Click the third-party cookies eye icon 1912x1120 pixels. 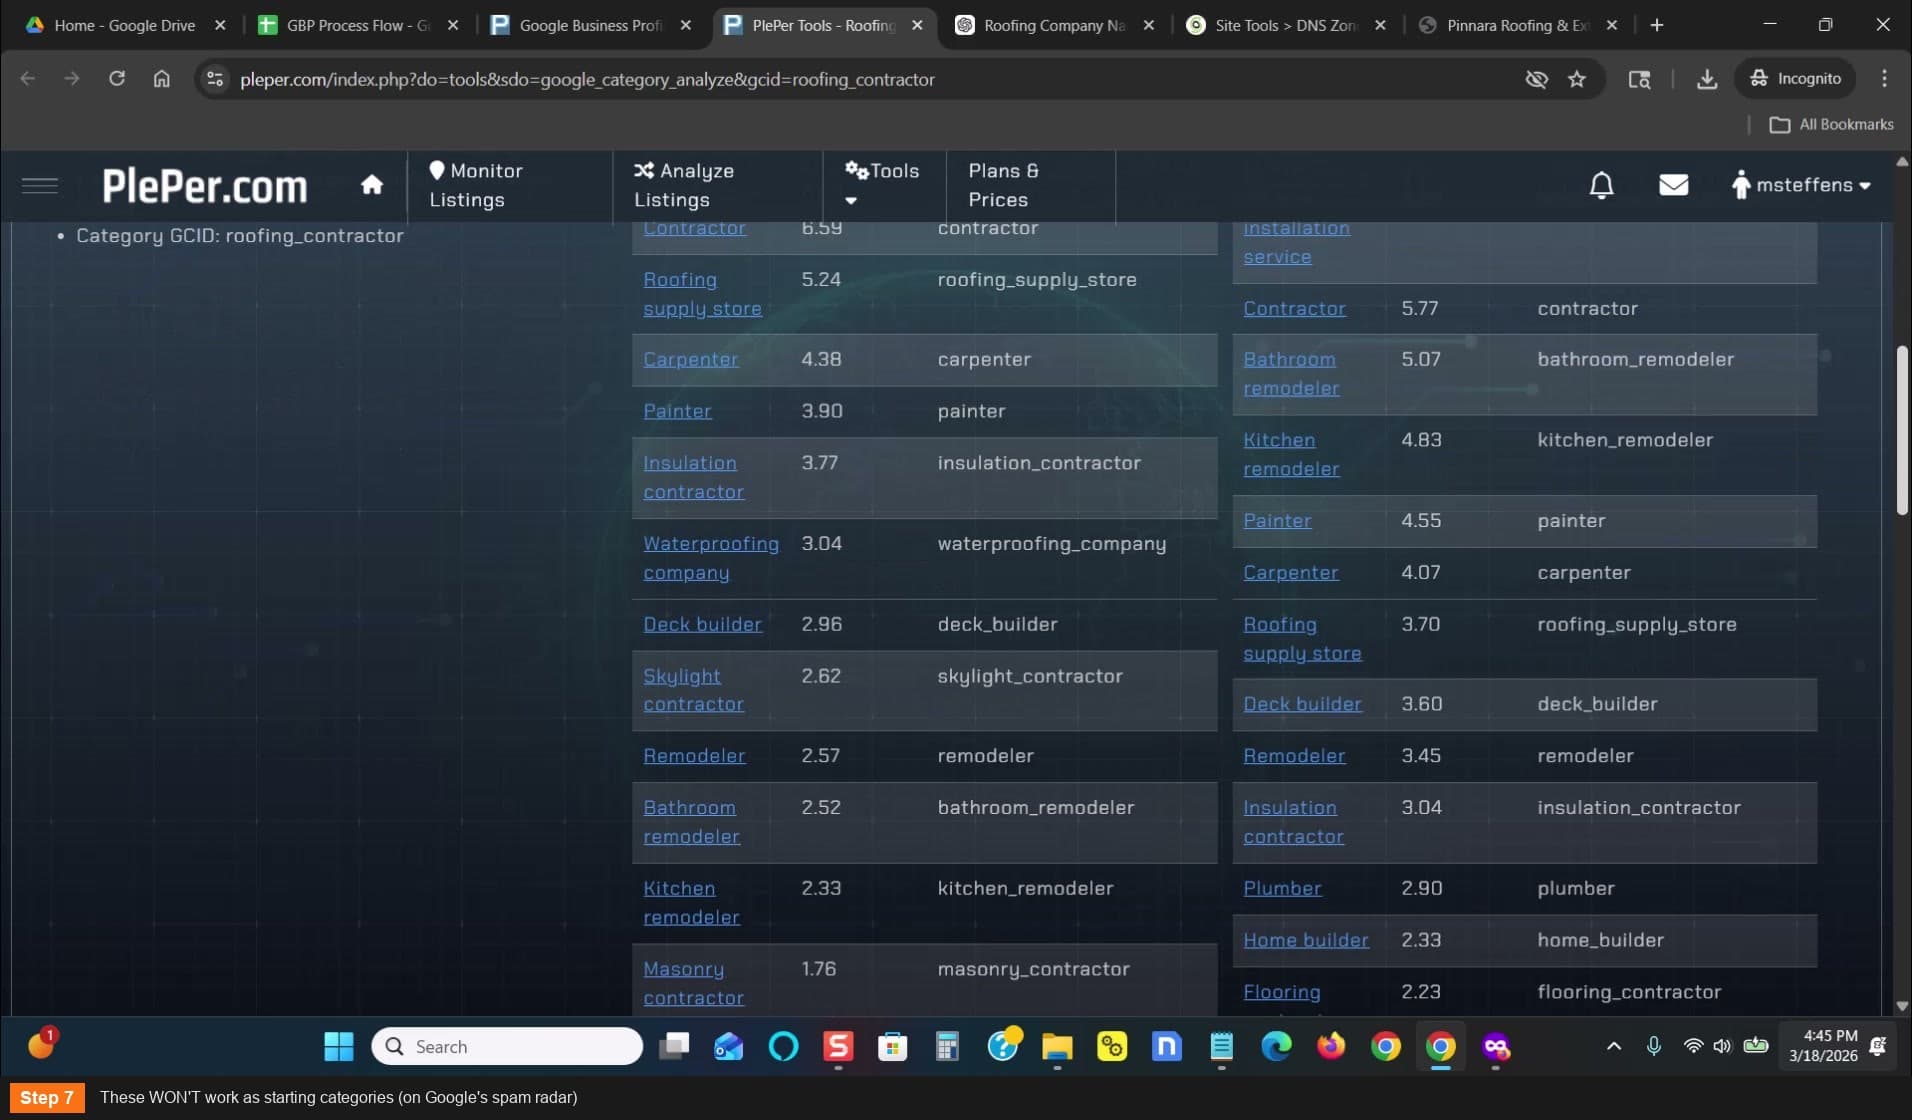click(x=1536, y=79)
